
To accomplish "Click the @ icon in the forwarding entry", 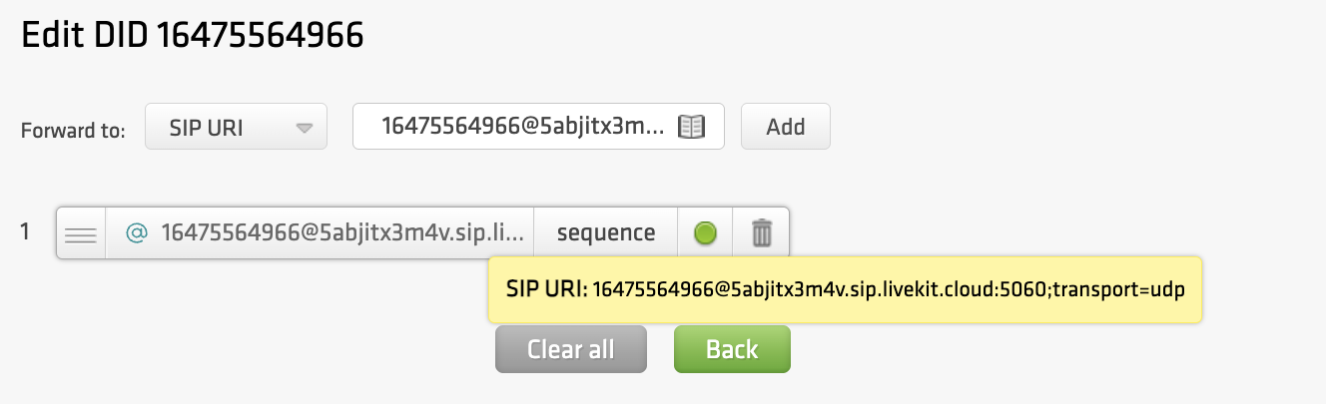I will click(x=136, y=233).
